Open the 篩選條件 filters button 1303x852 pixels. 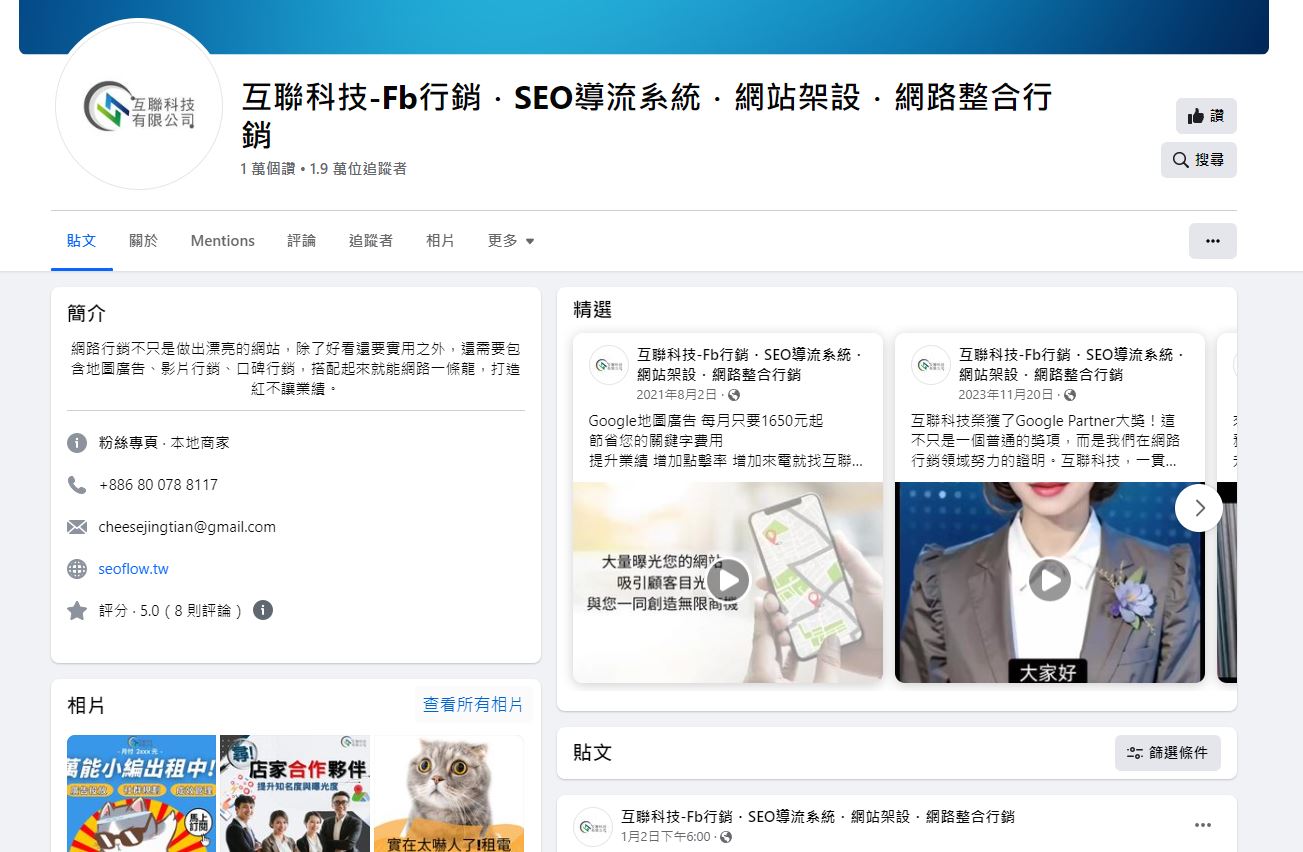point(1167,753)
